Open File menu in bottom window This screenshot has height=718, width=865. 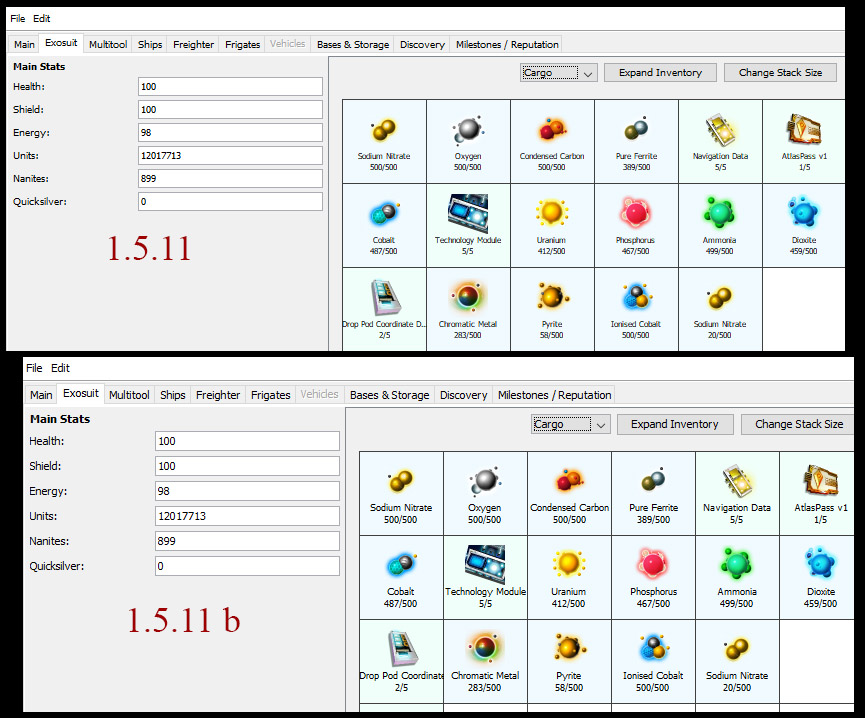pos(34,368)
